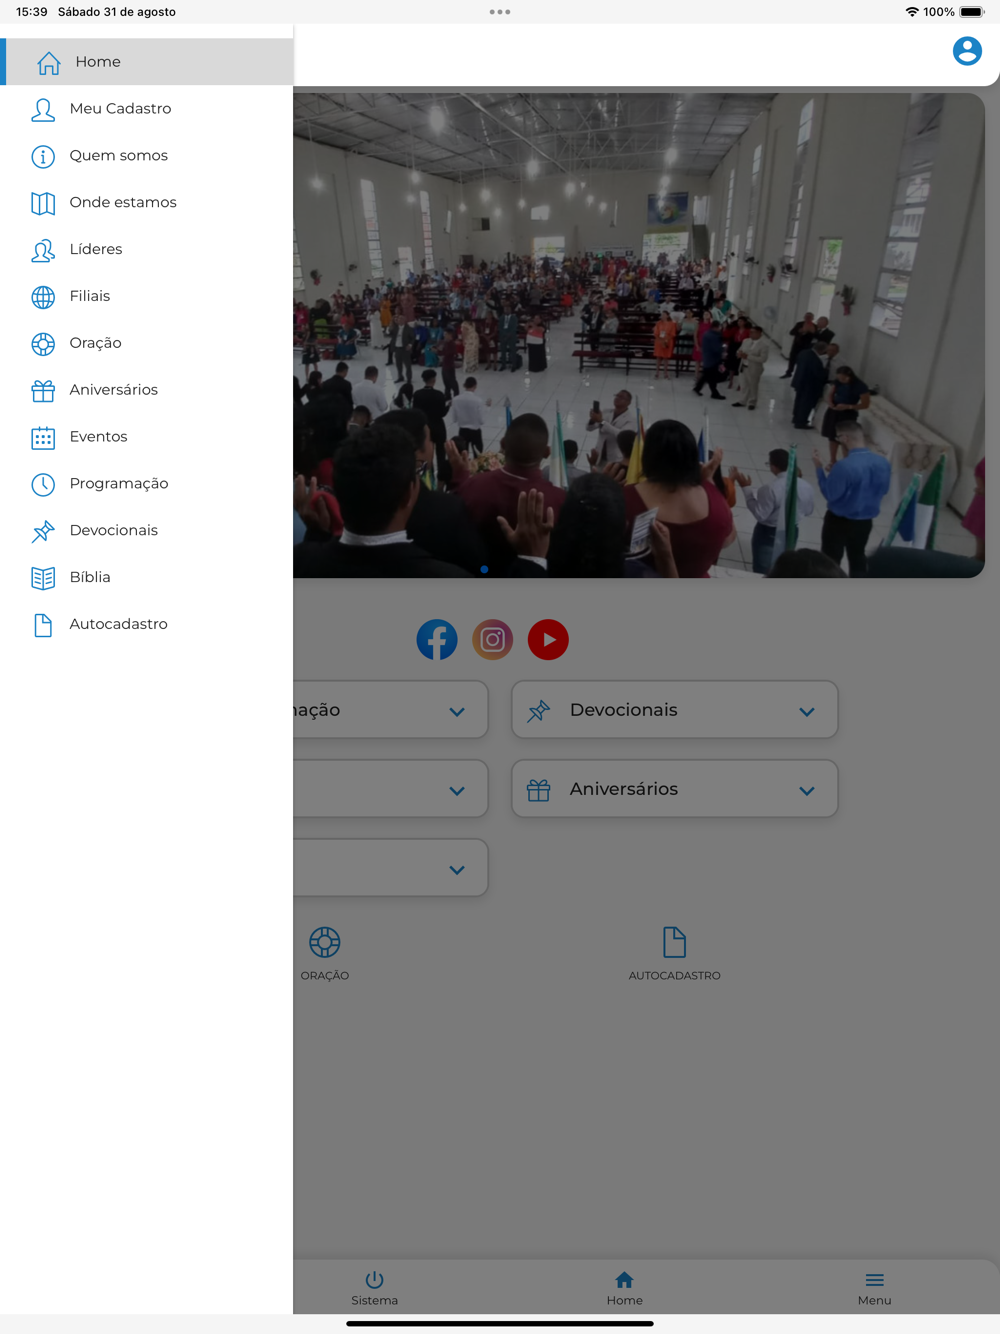Expand the second left card chevron
This screenshot has width=1000, height=1334.
(457, 791)
